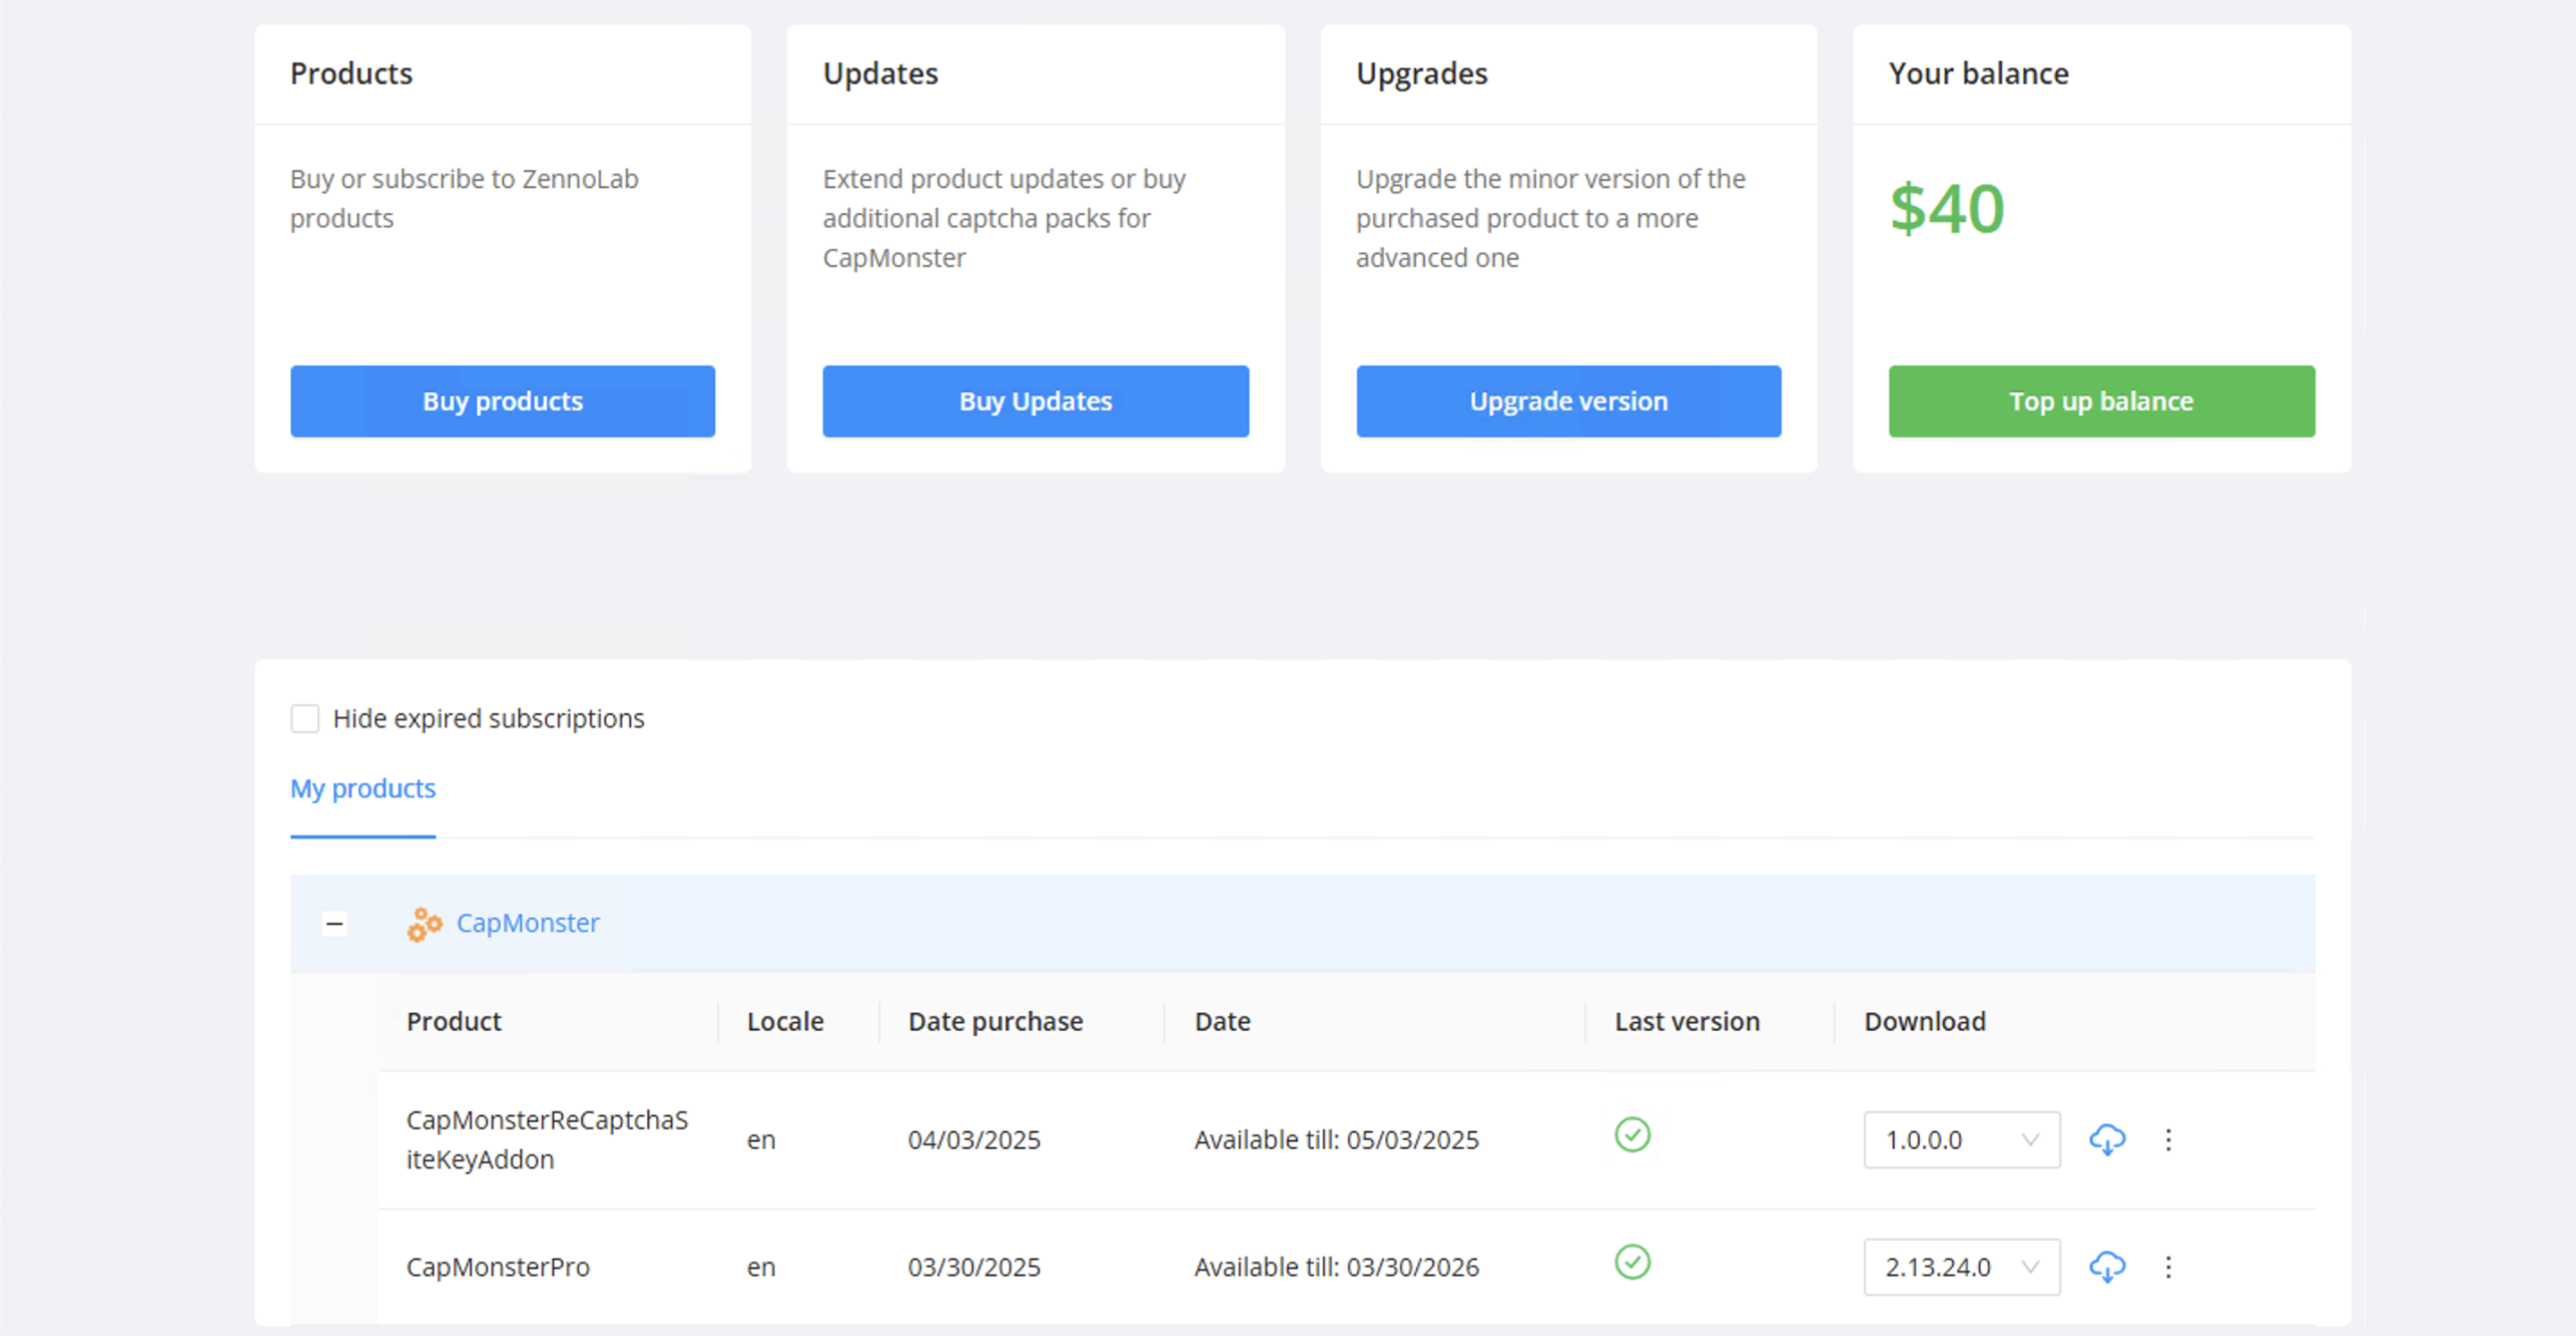This screenshot has width=2576, height=1336.
Task: Open more options for CapMonsterReCaptchaSiteKeyAddon
Action: [x=2168, y=1139]
